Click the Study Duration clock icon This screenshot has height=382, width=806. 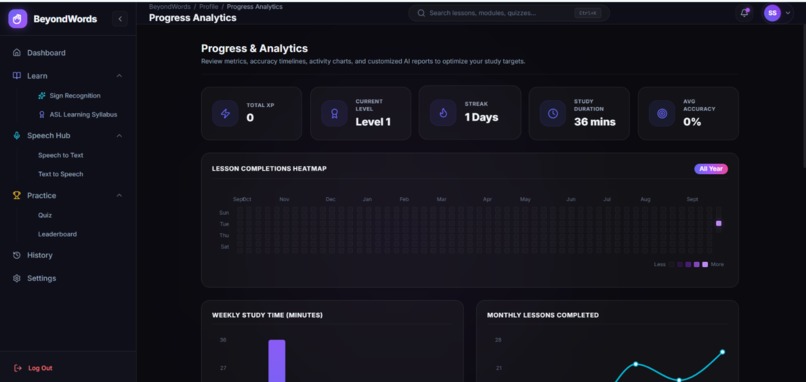pyautogui.click(x=553, y=114)
